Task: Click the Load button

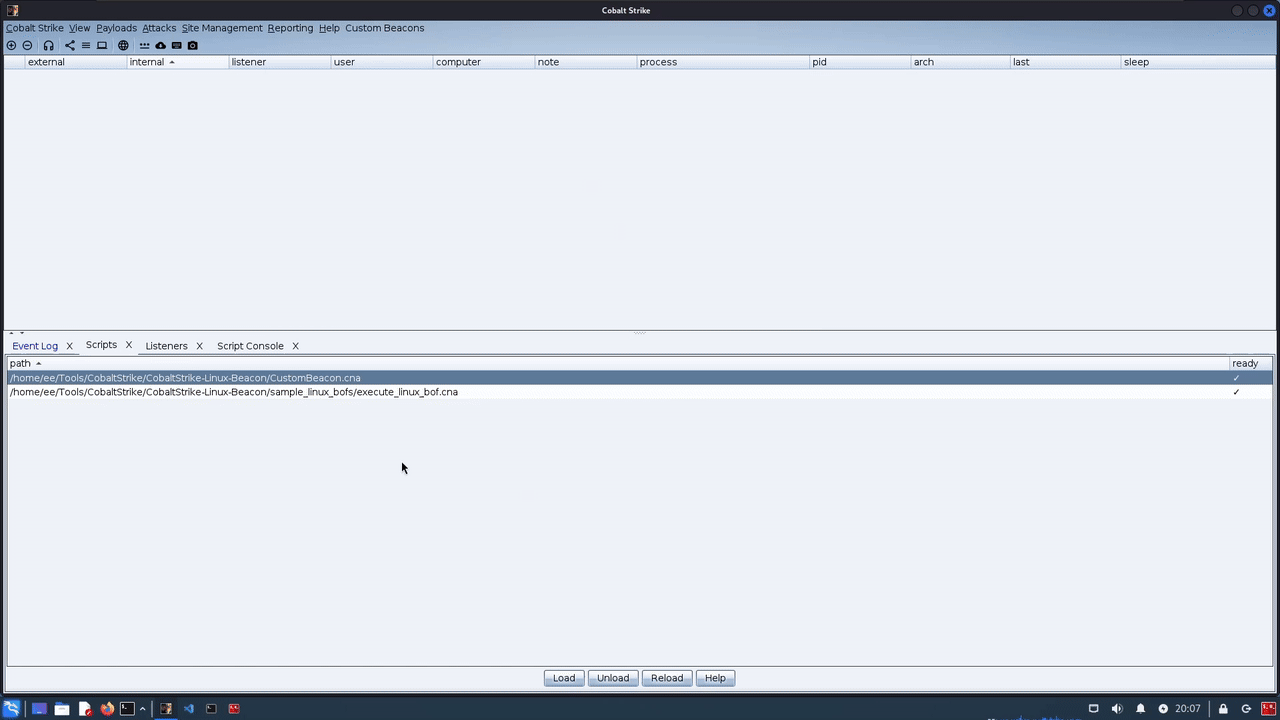Action: (564, 678)
